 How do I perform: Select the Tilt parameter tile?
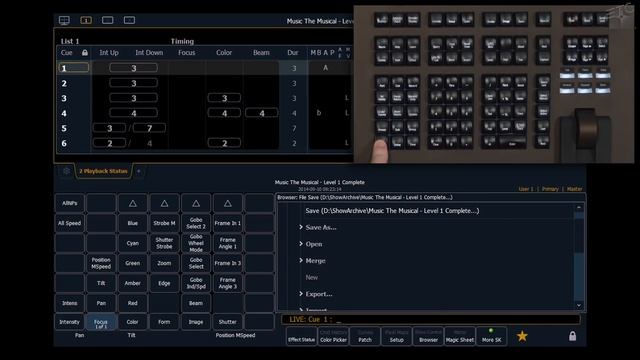coord(101,283)
